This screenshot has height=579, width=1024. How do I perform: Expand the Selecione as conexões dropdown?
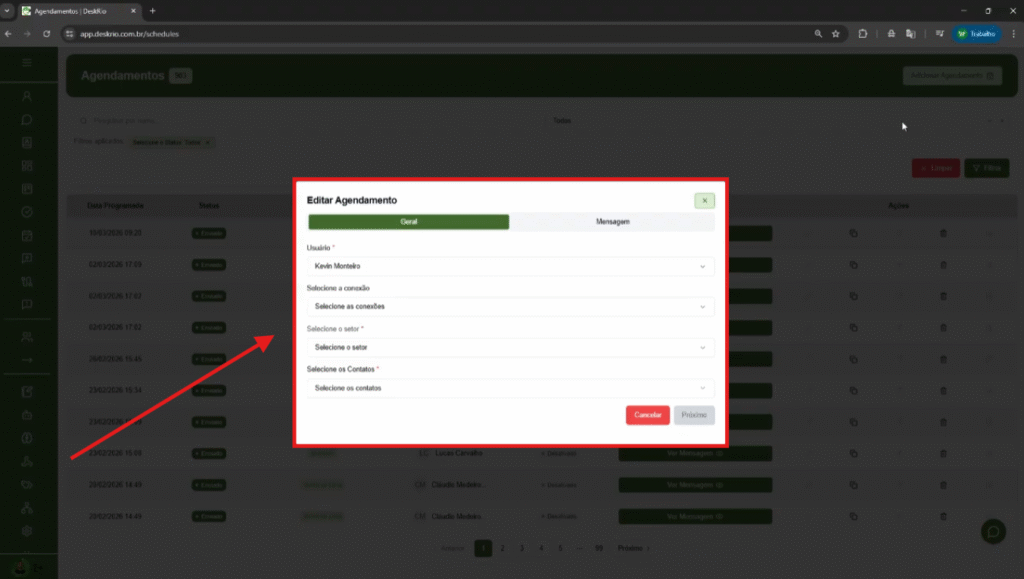coord(510,307)
